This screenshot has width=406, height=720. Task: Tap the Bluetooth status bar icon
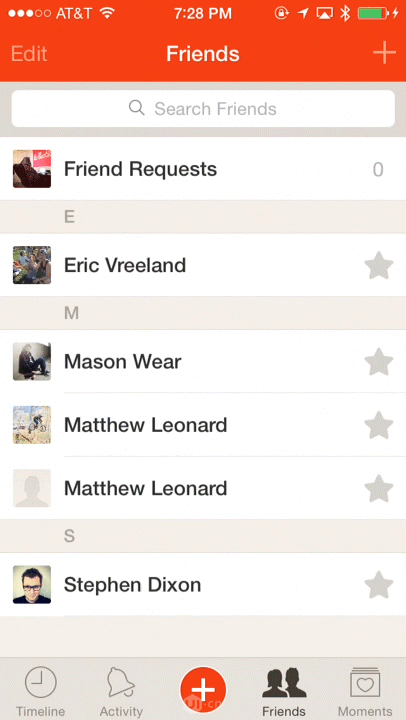pos(345,13)
